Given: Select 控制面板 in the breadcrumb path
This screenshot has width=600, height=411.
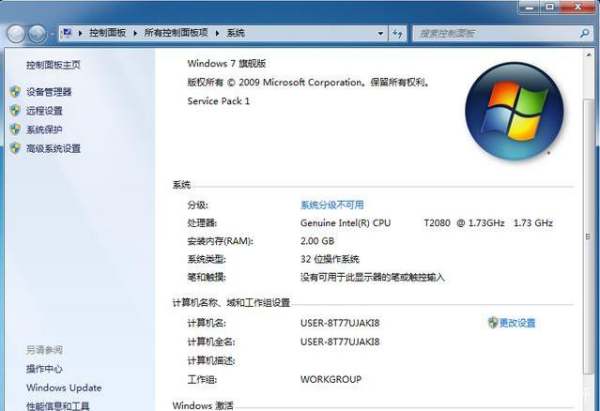Looking at the screenshot, I should point(104,33).
